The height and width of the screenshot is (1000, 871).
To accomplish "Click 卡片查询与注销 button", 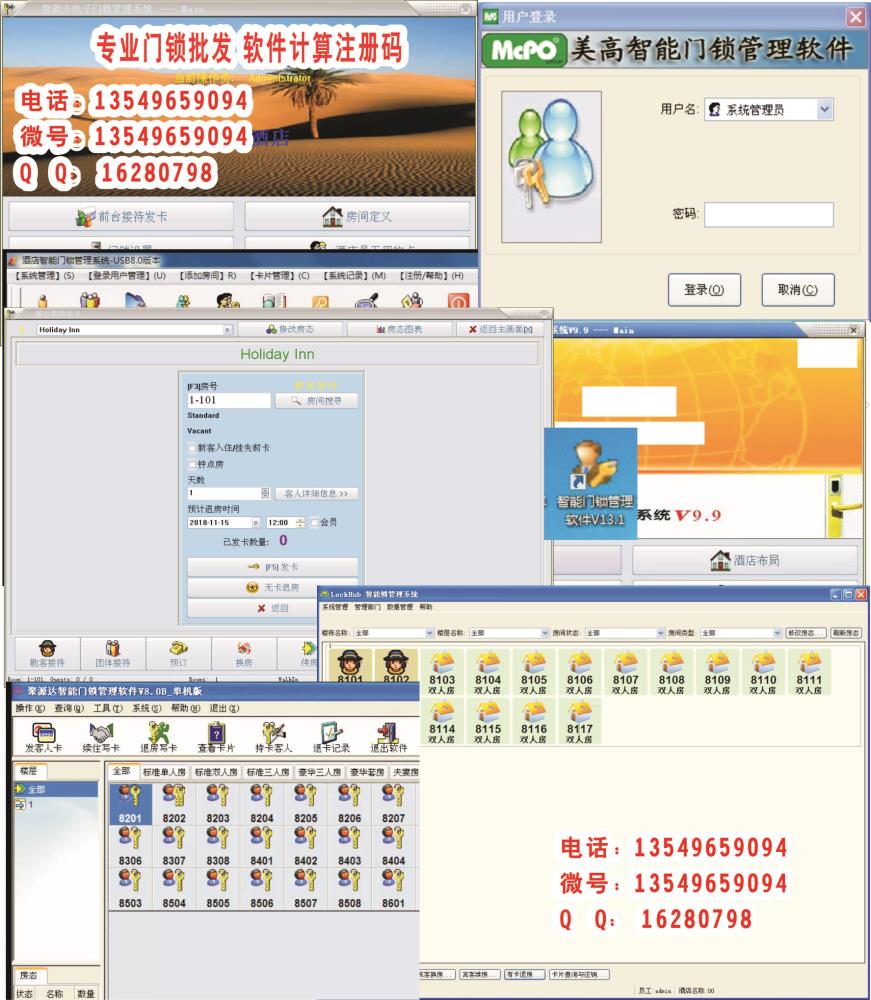I will pos(579,974).
